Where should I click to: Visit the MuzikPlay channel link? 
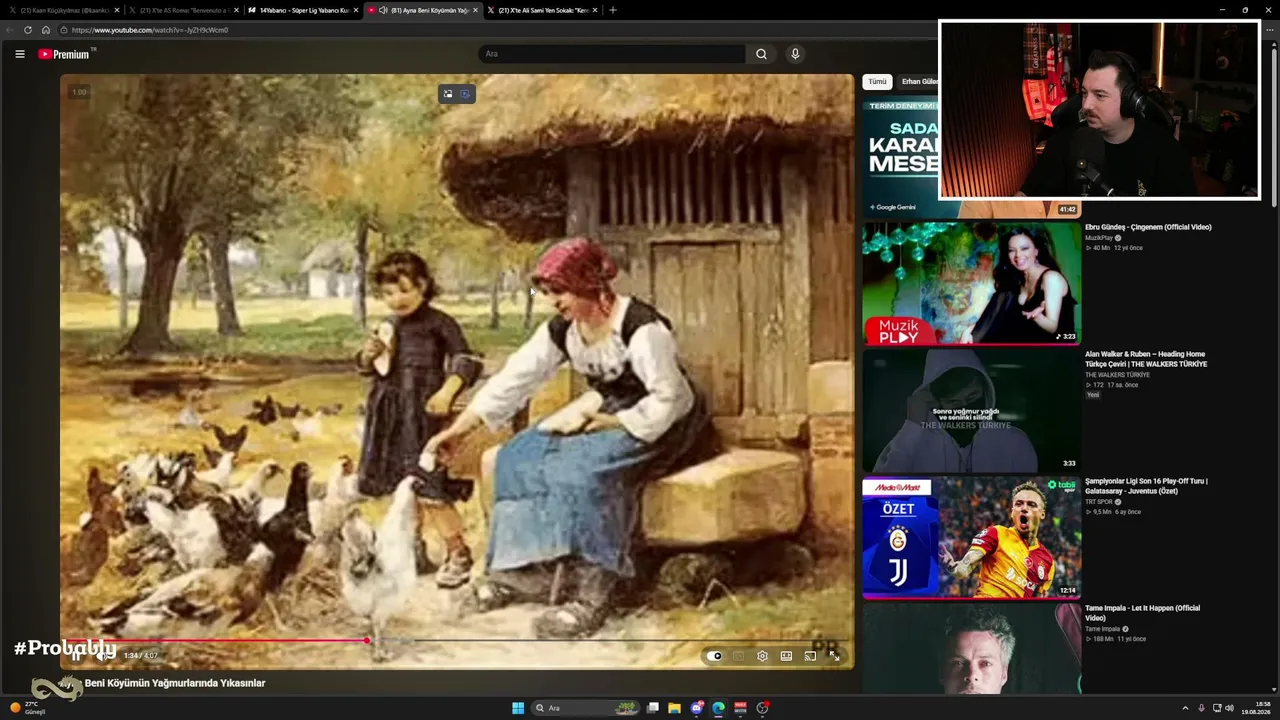(1099, 238)
